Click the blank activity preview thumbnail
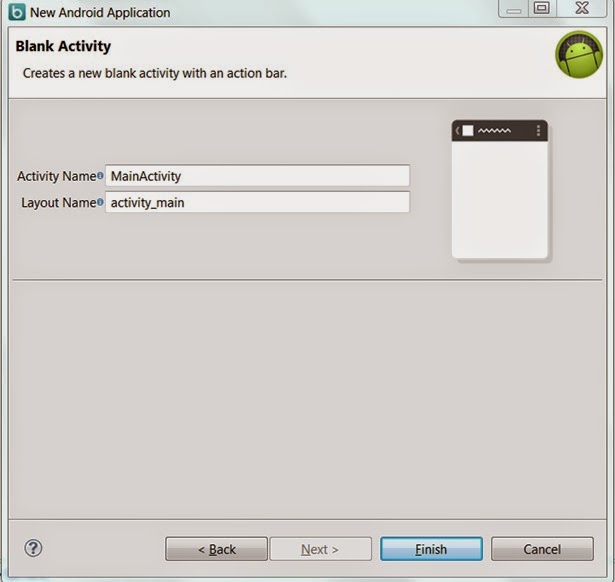Viewport: 615px width, 582px height. click(500, 189)
